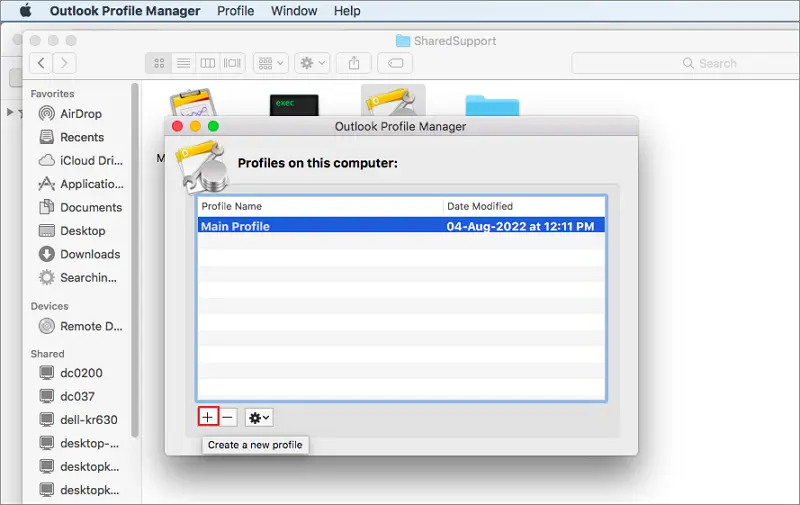Screen dimensions: 800x505
Task: Click the Applications sidebar icon
Action: [x=46, y=184]
